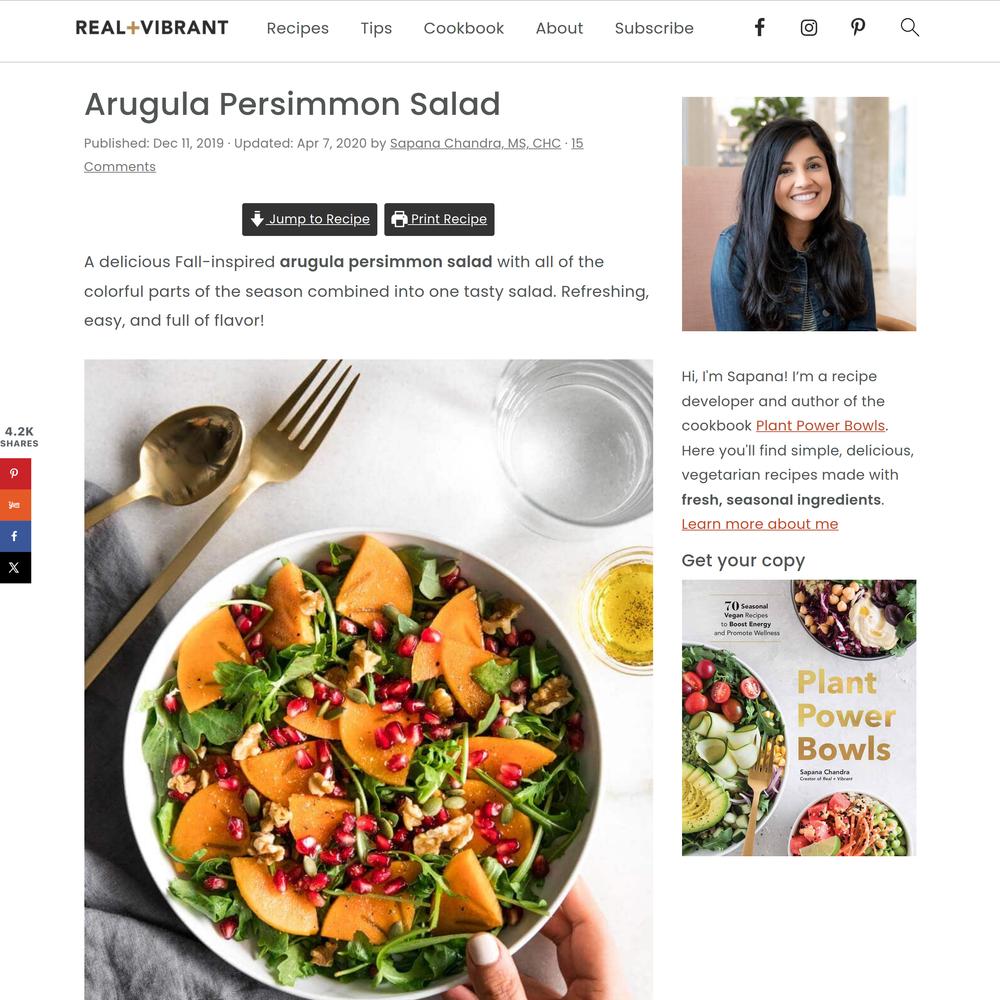
Task: Share via Yummly sidebar button
Action: pyautogui.click(x=14, y=504)
